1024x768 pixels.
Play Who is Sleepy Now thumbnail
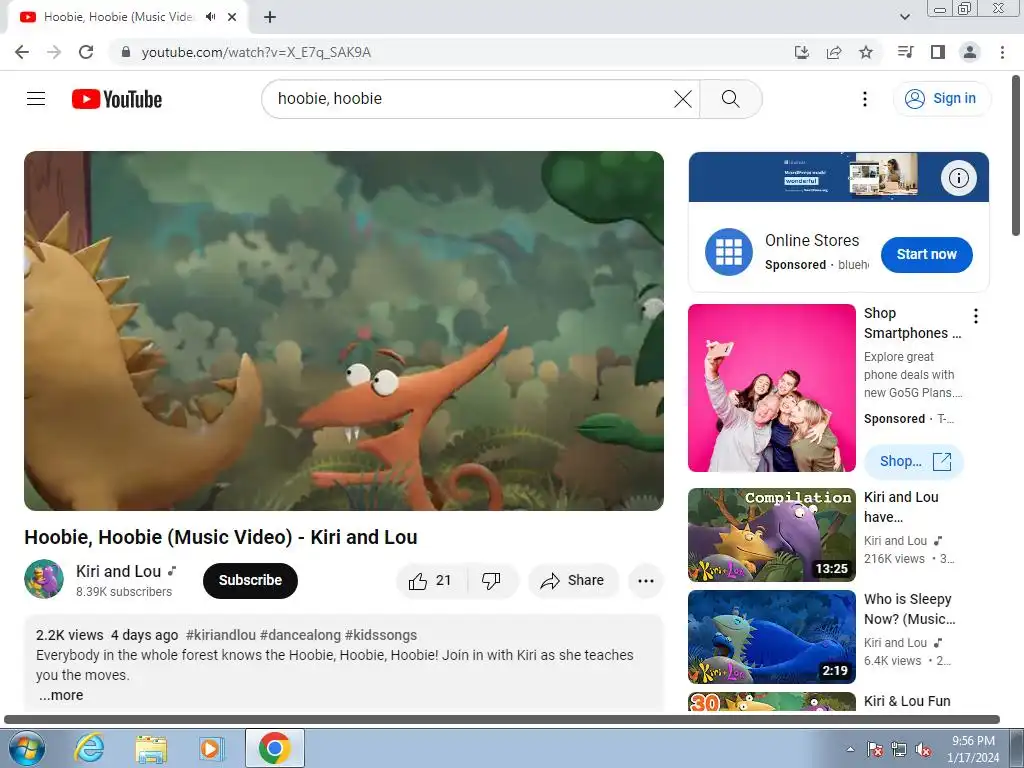point(771,637)
